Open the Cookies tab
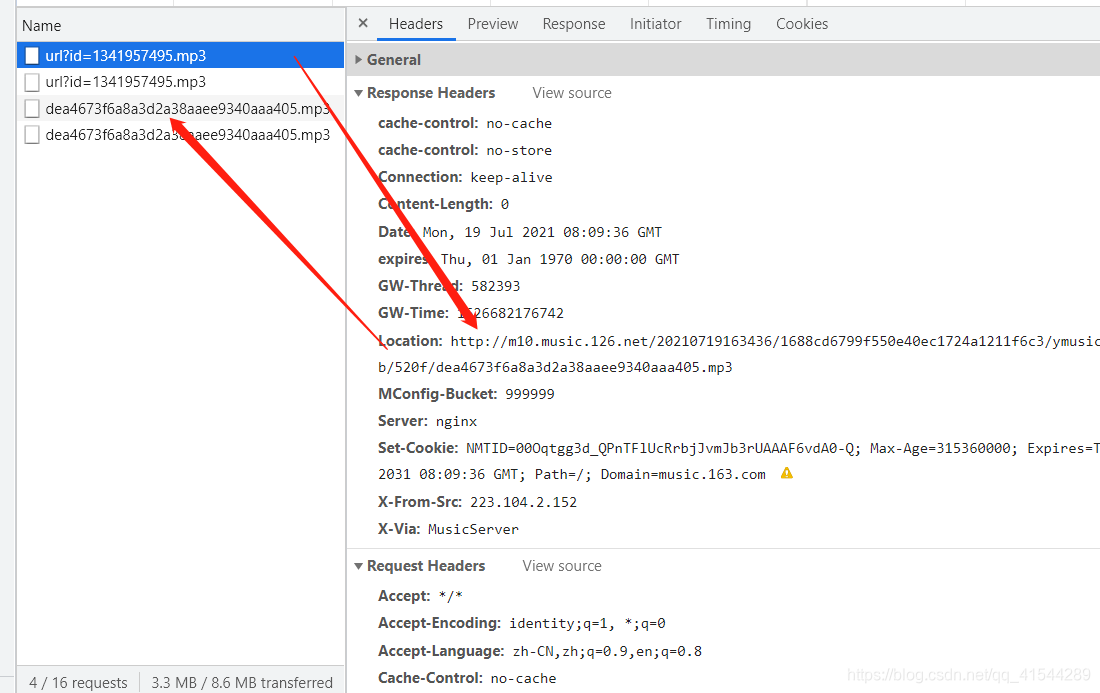 click(x=802, y=24)
